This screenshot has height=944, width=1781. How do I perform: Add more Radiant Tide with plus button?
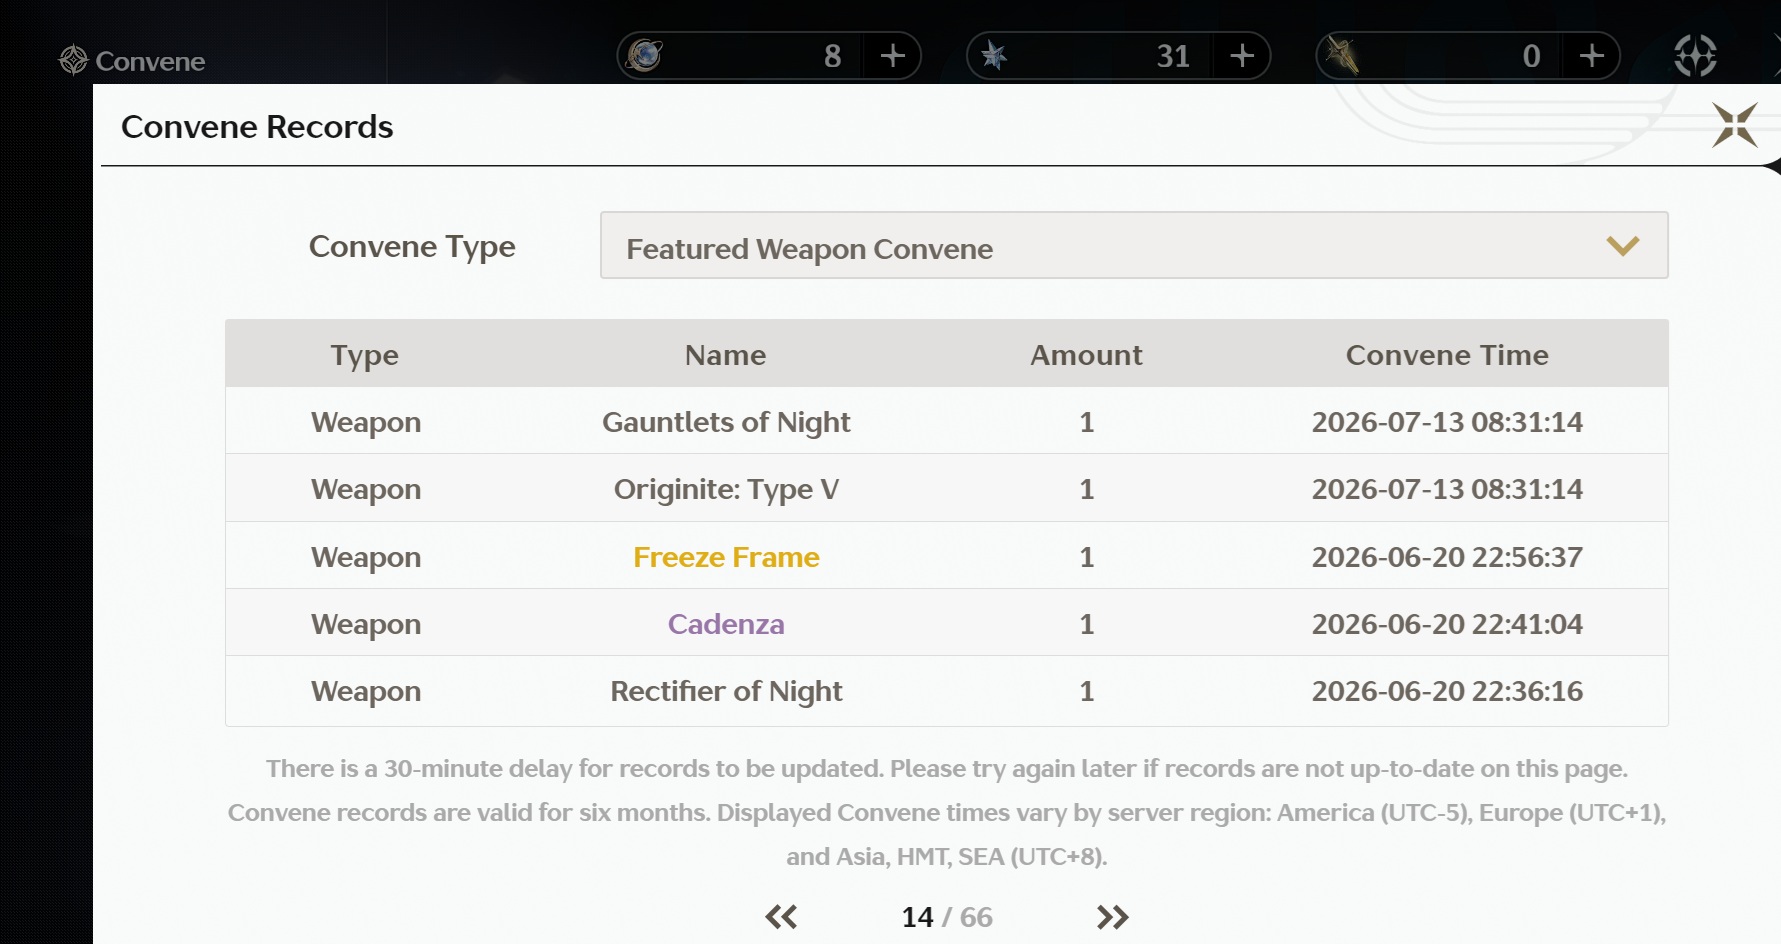(1242, 56)
